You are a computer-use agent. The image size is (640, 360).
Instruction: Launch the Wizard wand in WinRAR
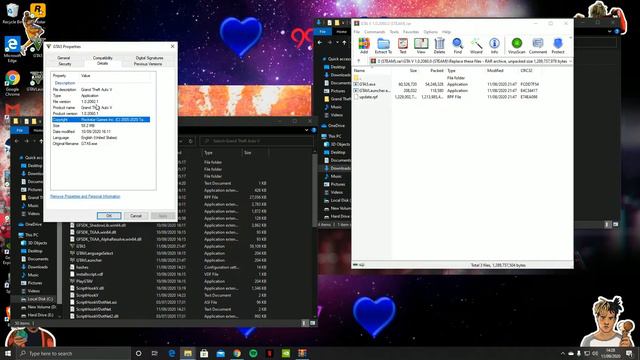[476, 46]
